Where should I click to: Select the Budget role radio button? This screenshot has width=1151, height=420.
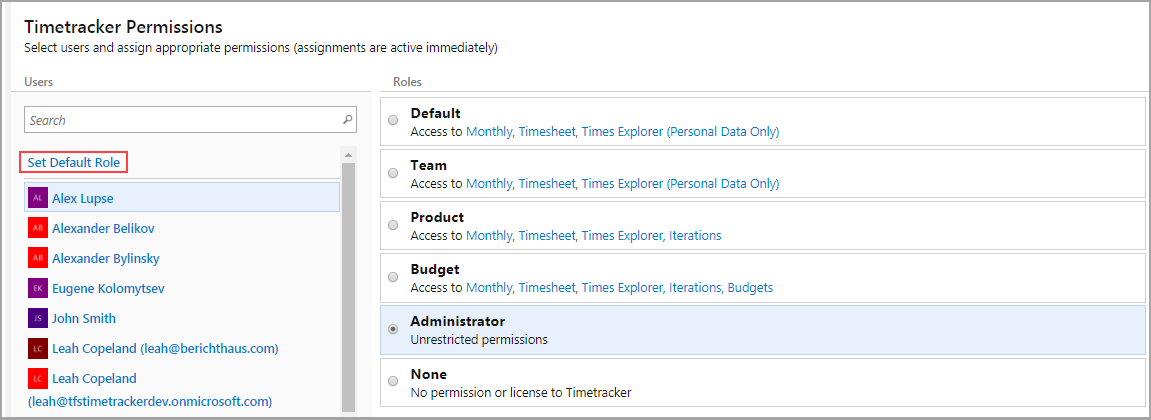point(393,277)
